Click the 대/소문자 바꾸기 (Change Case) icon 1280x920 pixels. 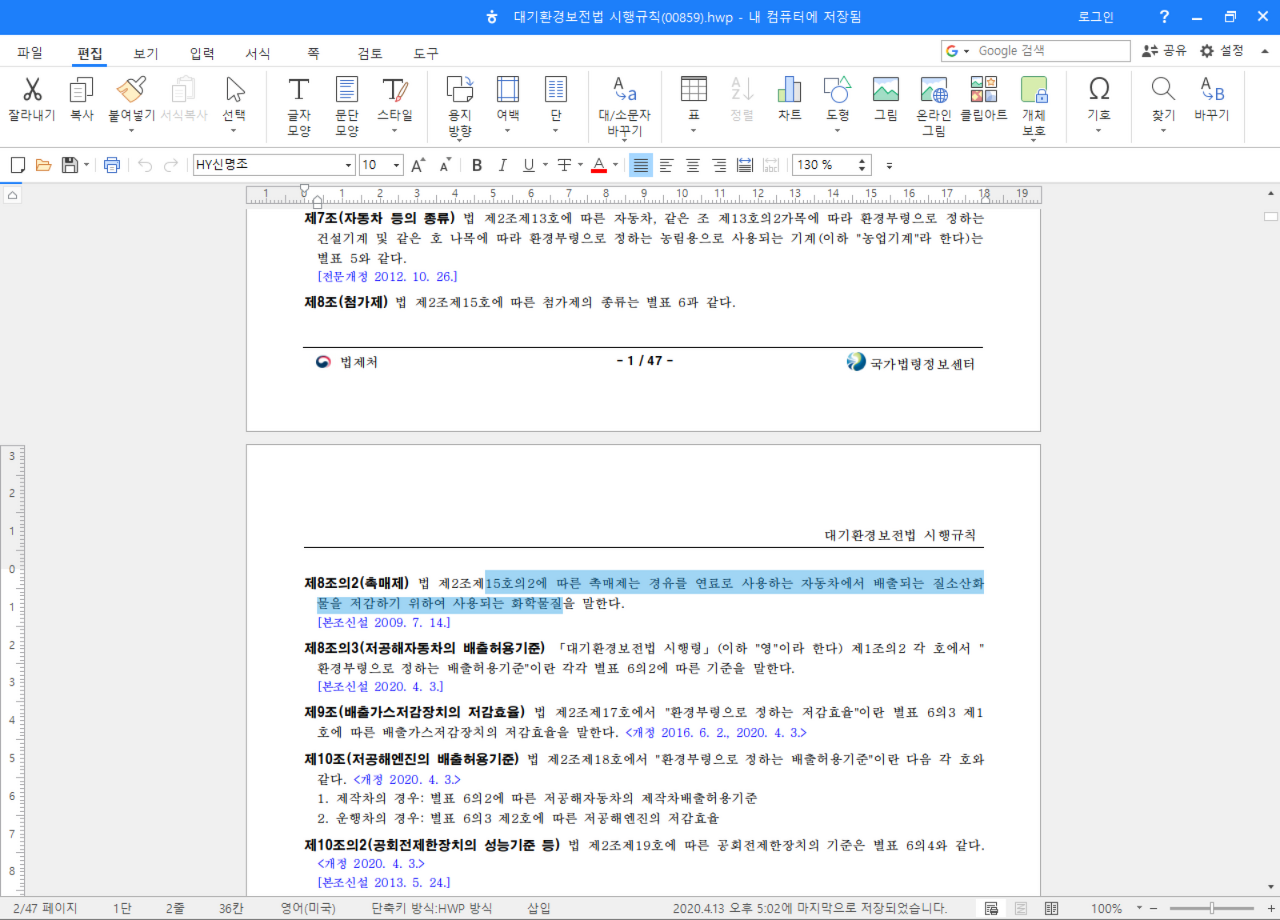point(625,90)
